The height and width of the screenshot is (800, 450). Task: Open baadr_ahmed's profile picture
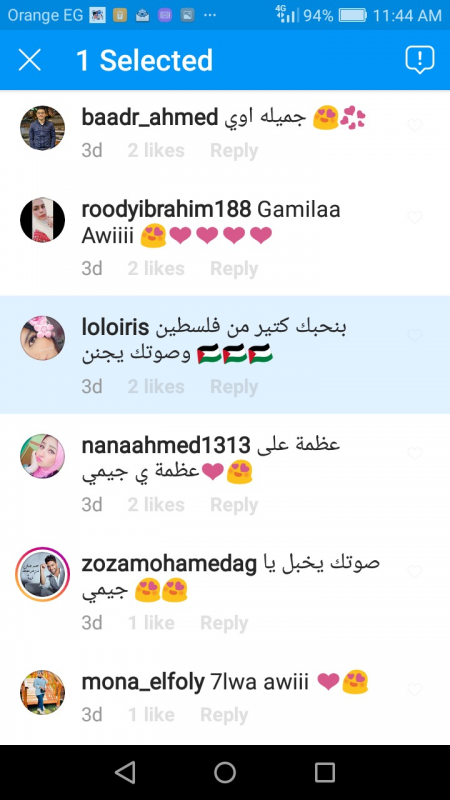[42, 128]
